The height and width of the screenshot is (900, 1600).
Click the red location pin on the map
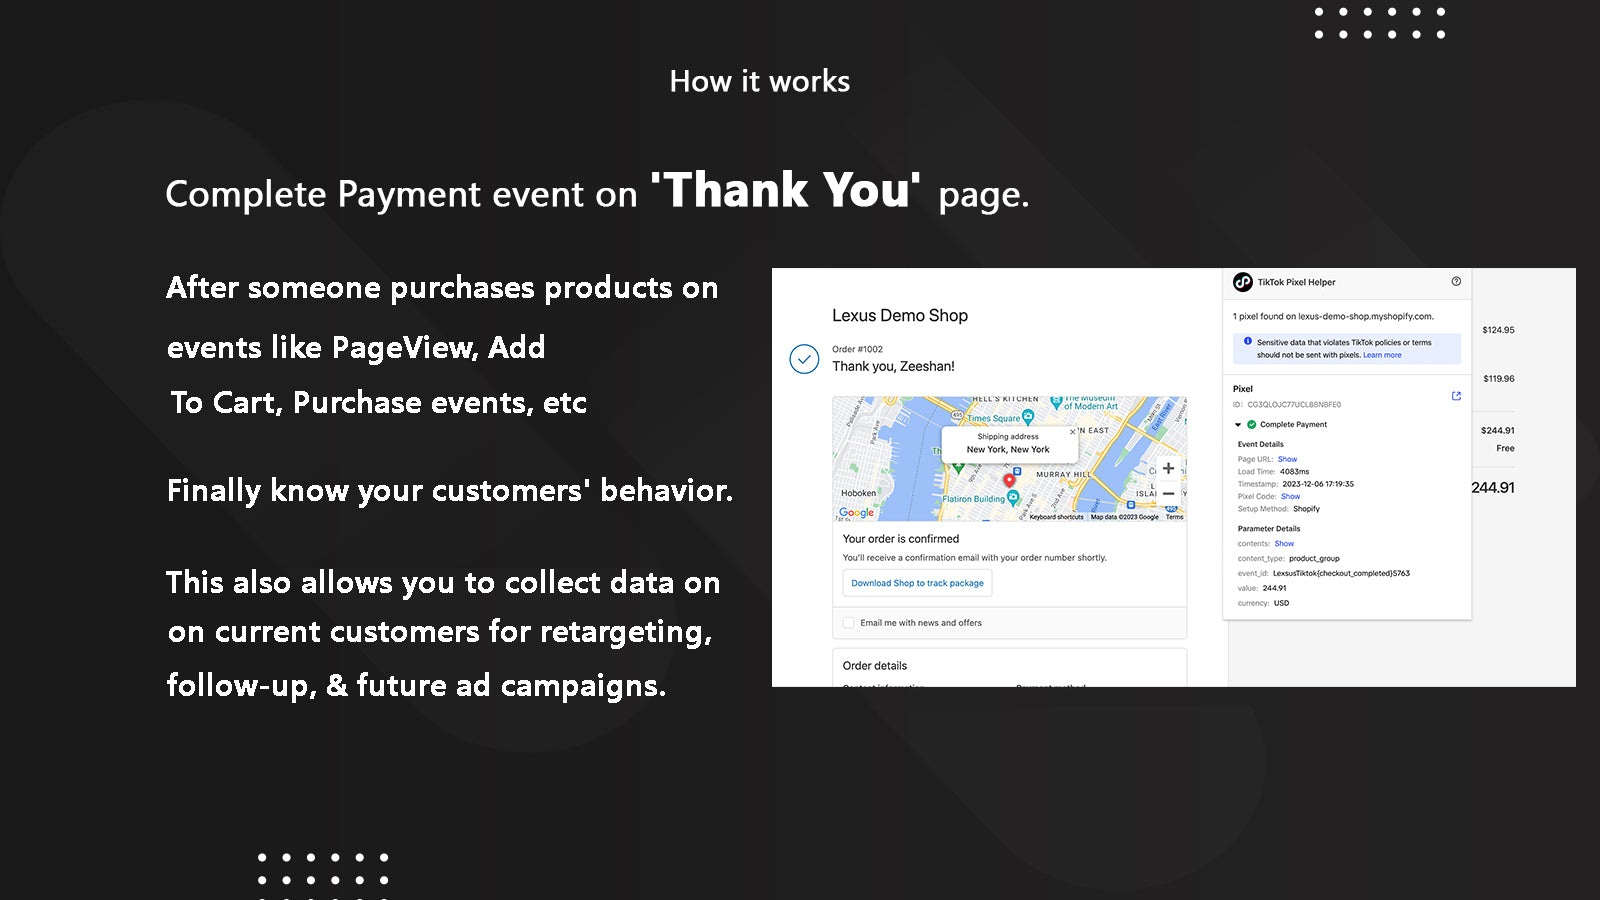tap(1009, 480)
